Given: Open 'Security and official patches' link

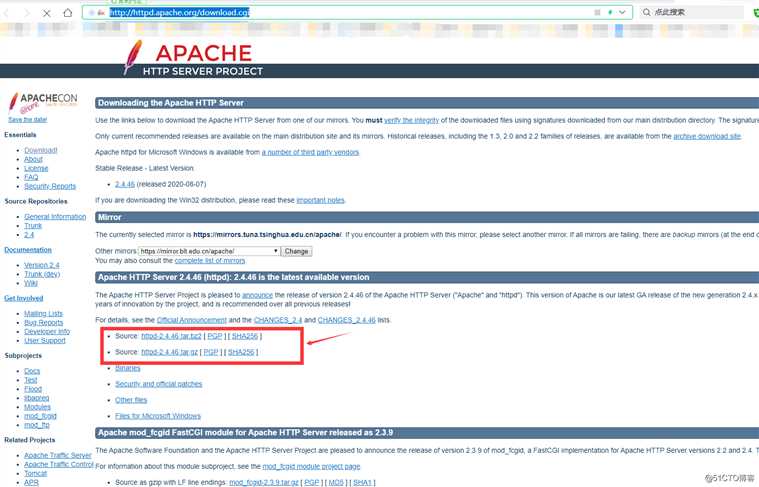Looking at the screenshot, I should tap(159, 384).
